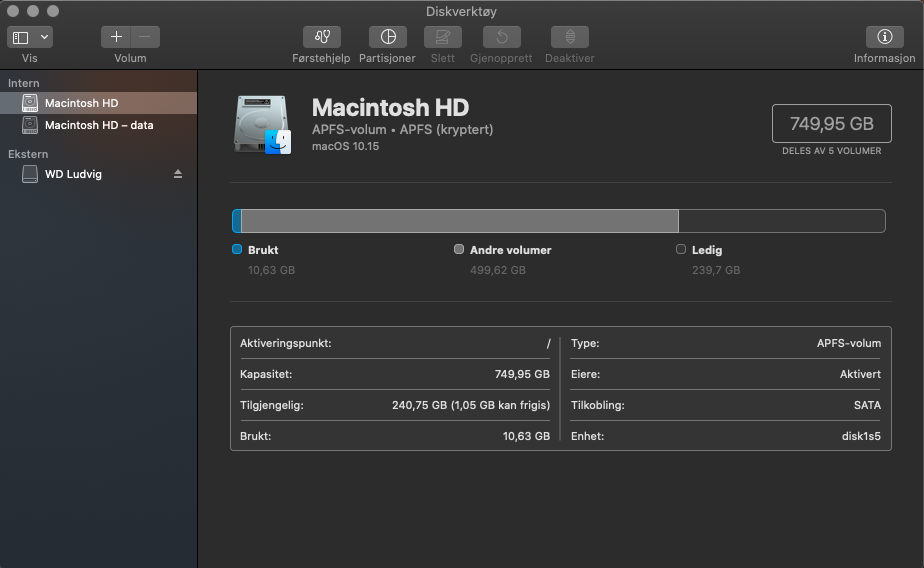Viewport: 924px width, 568px height.
Task: Click the Ekstern section header
Action: point(28,154)
